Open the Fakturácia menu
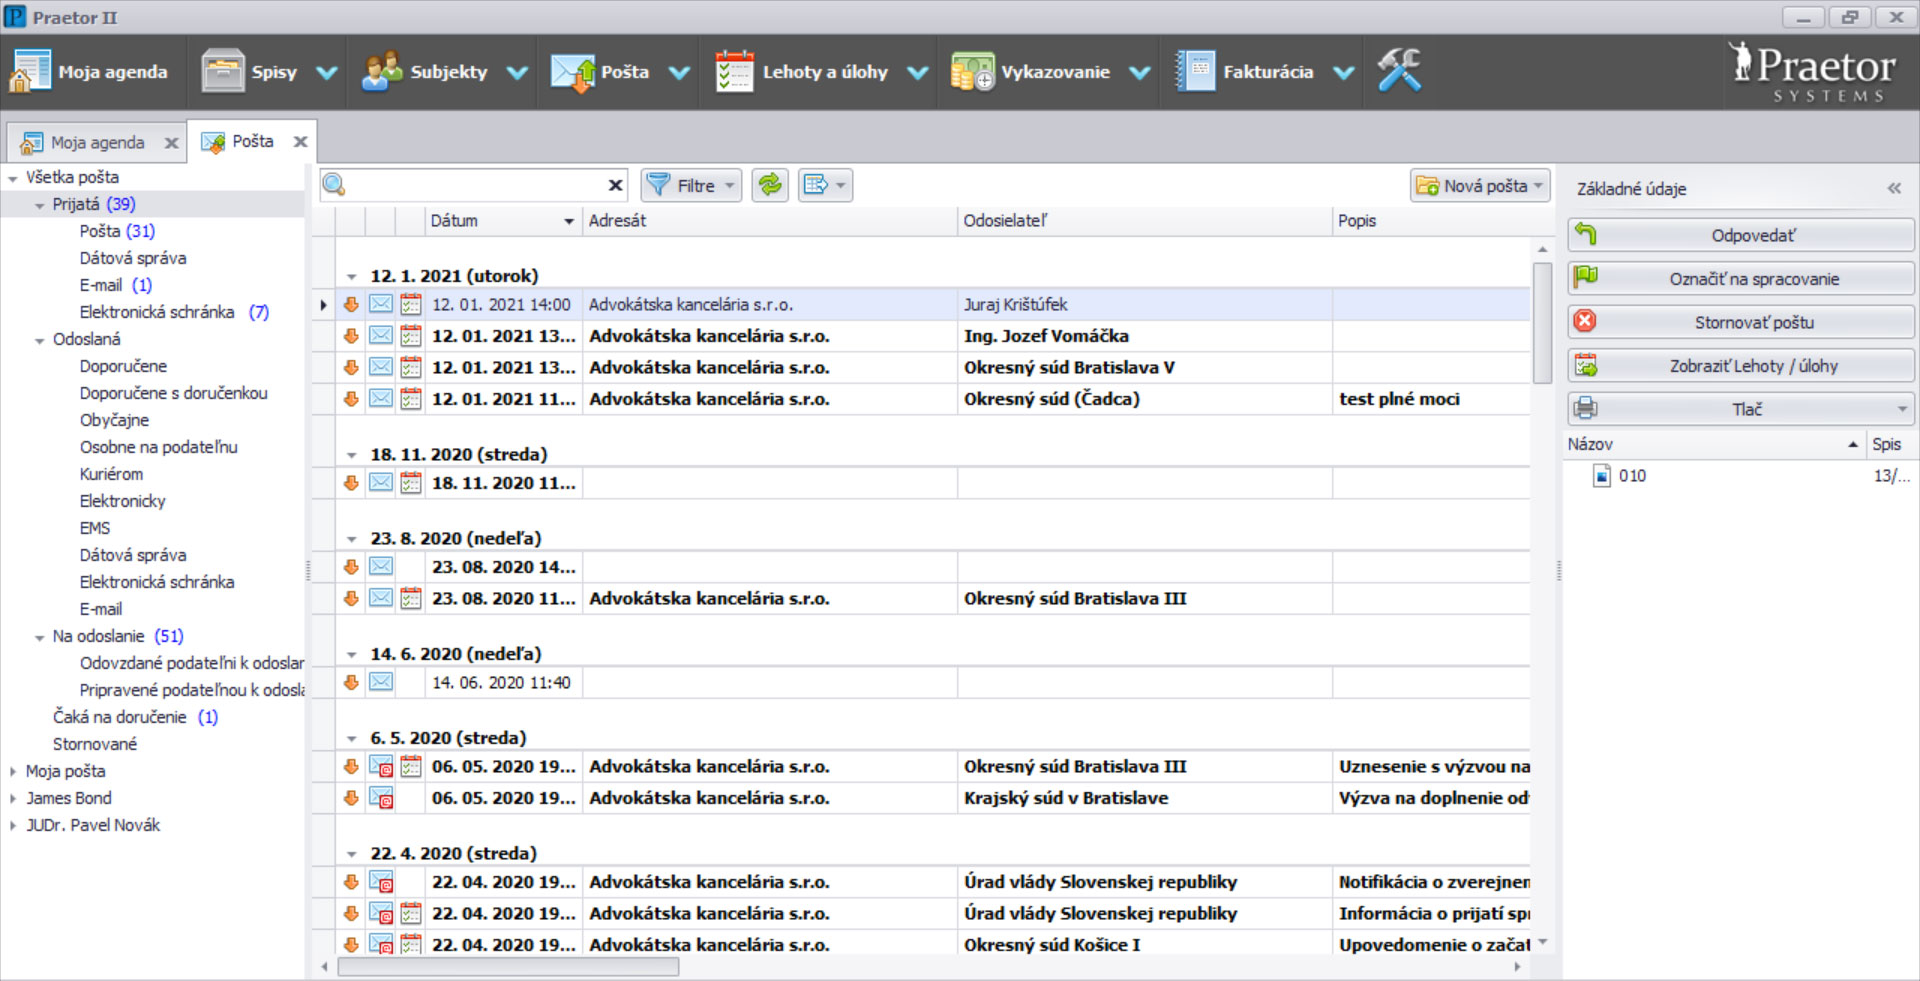 pyautogui.click(x=1267, y=72)
